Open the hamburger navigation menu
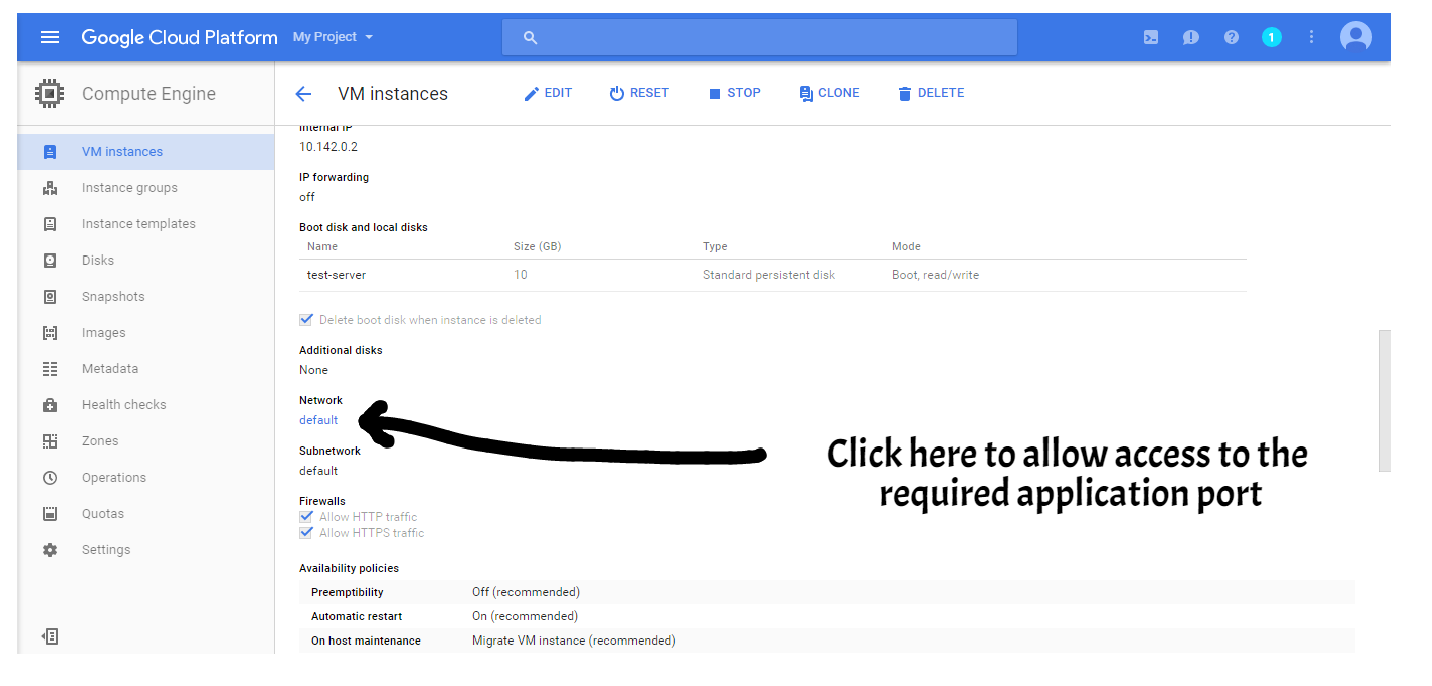 coord(50,37)
